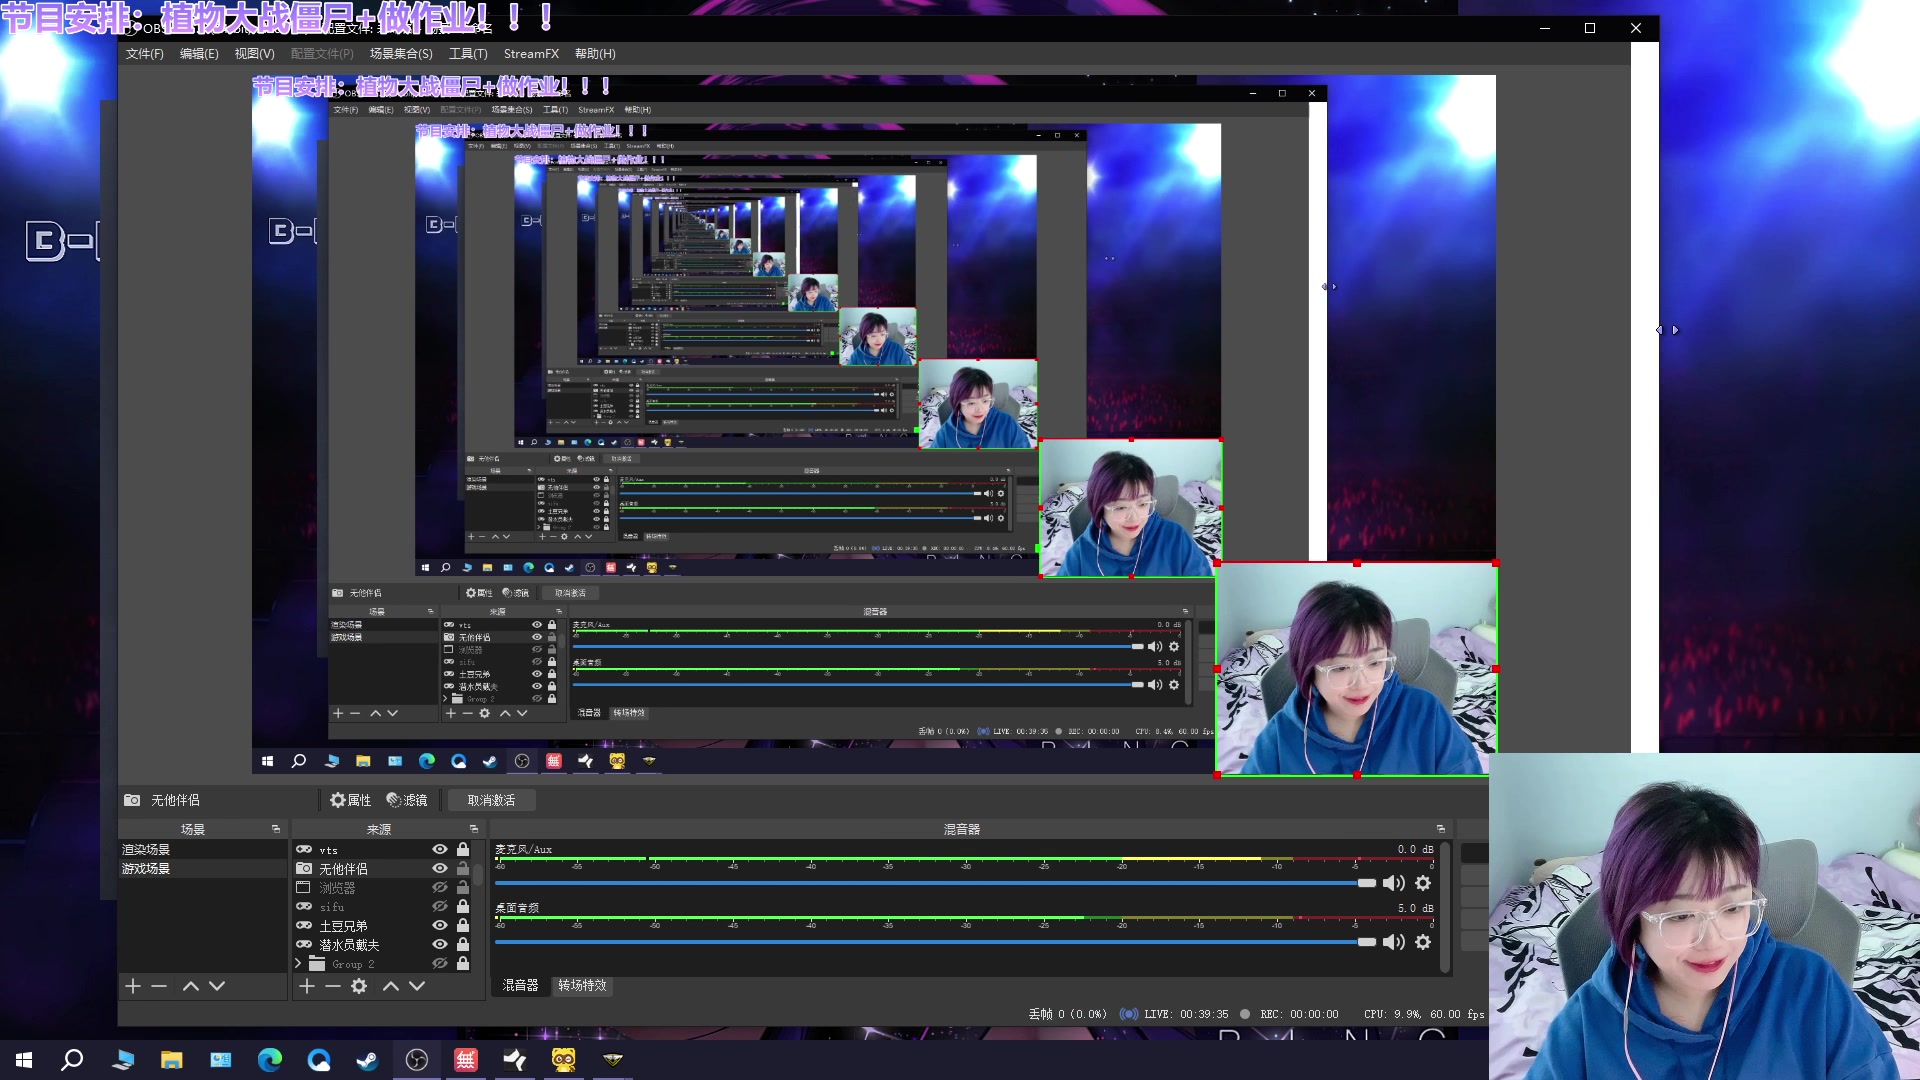Pop out the 混音器 dock panel
The height and width of the screenshot is (1080, 1920).
[1441, 829]
